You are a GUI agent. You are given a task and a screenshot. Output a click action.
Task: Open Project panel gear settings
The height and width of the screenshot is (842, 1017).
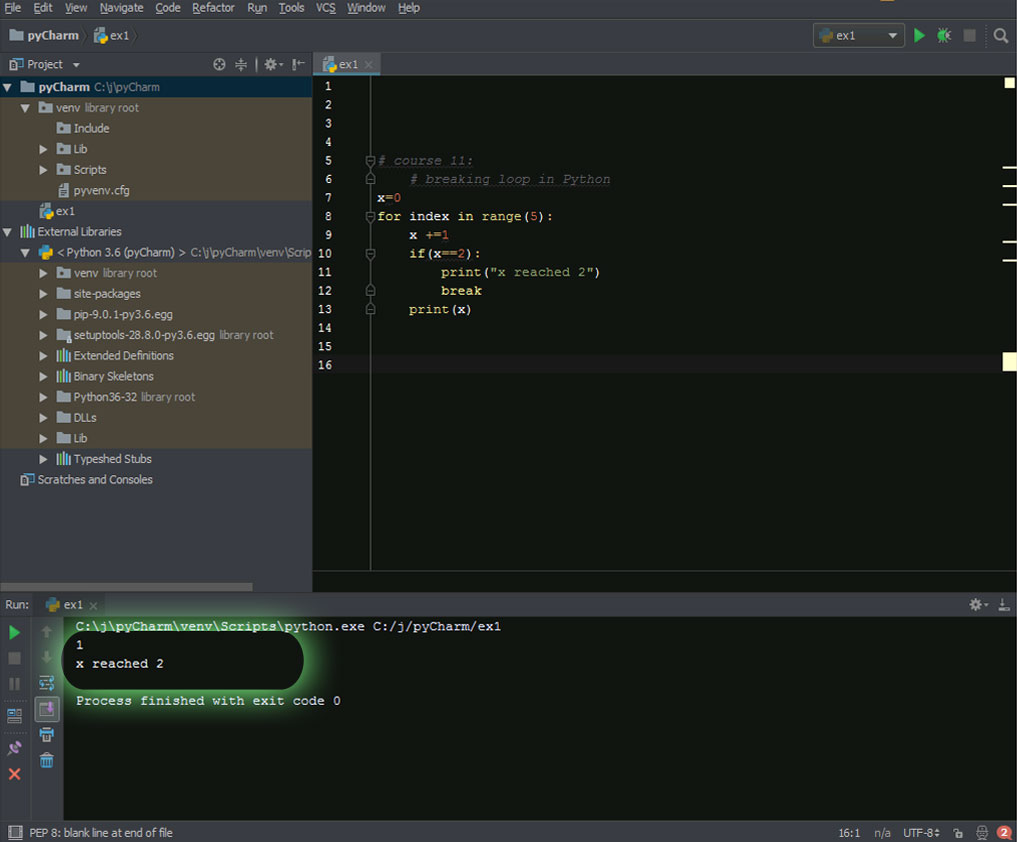pyautogui.click(x=272, y=64)
